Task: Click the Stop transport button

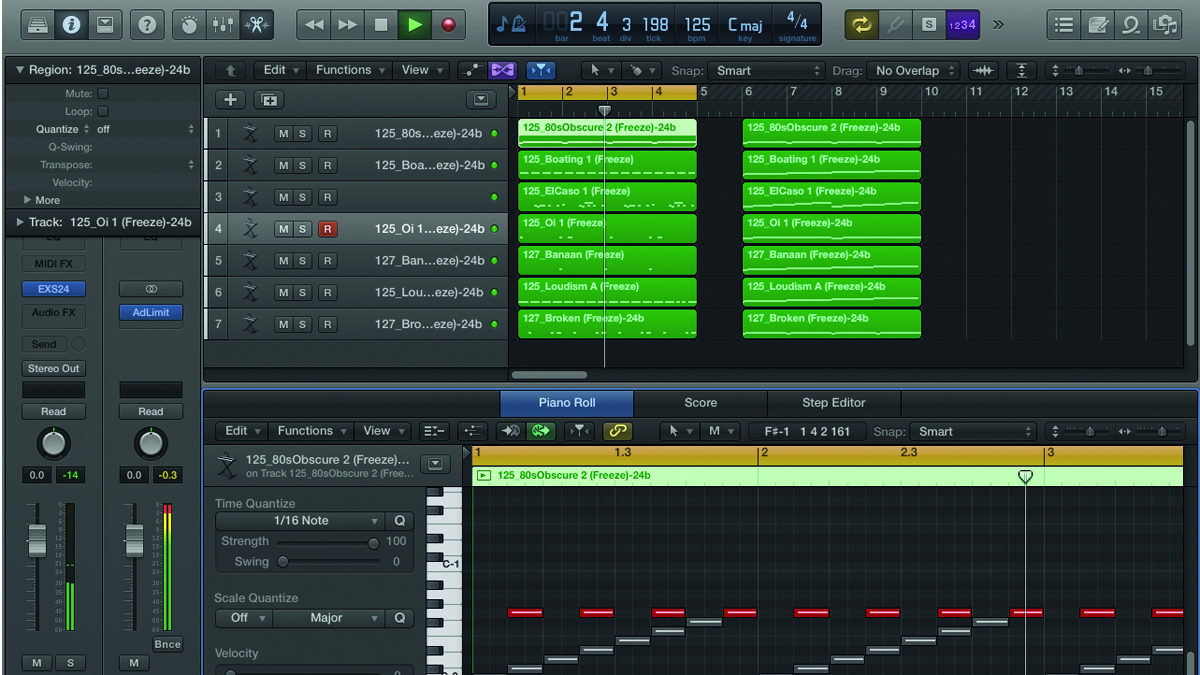Action: tap(381, 25)
